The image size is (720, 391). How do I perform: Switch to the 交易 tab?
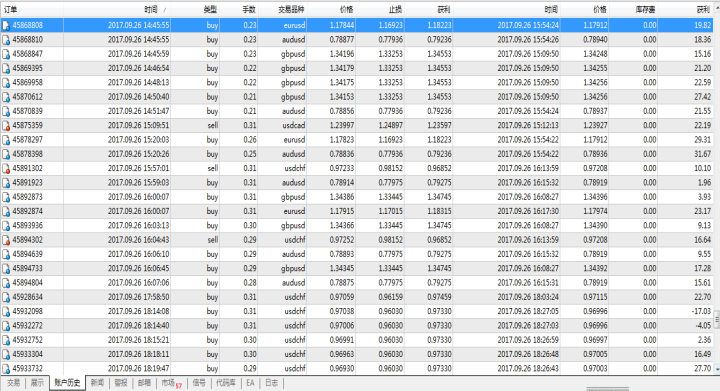click(x=13, y=383)
